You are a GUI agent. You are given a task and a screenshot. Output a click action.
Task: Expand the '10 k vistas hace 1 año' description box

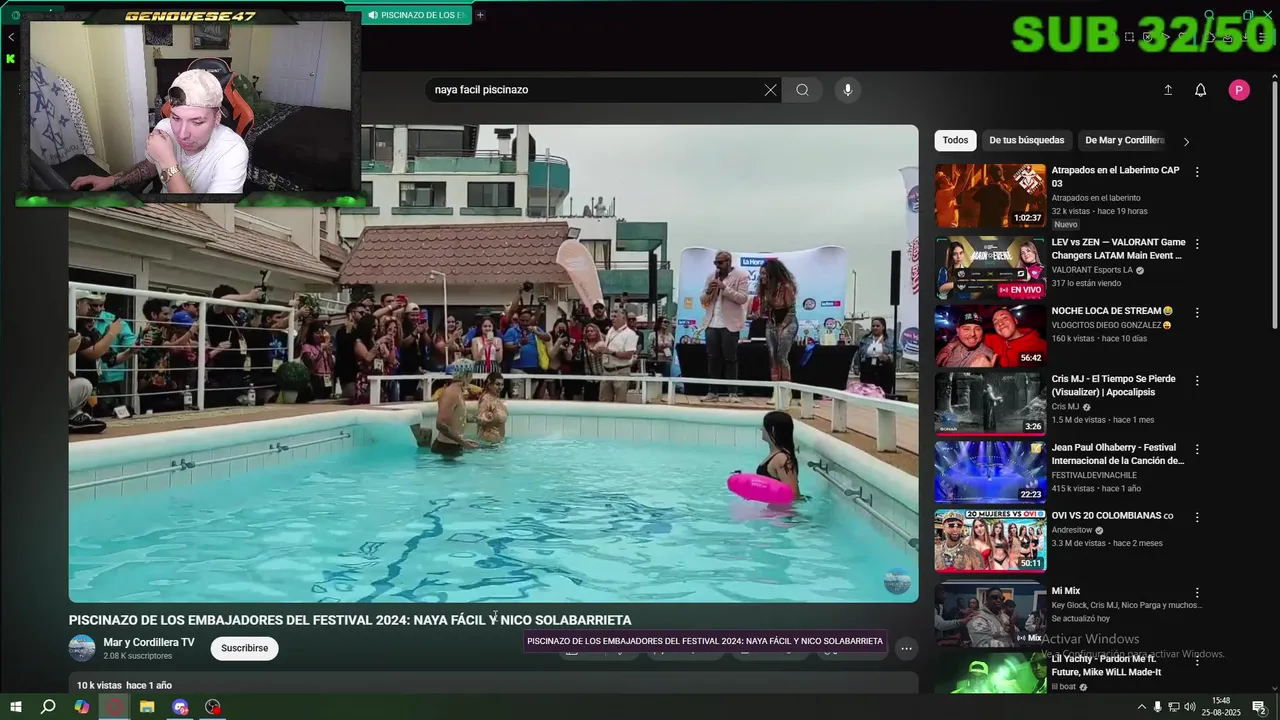tap(493, 684)
